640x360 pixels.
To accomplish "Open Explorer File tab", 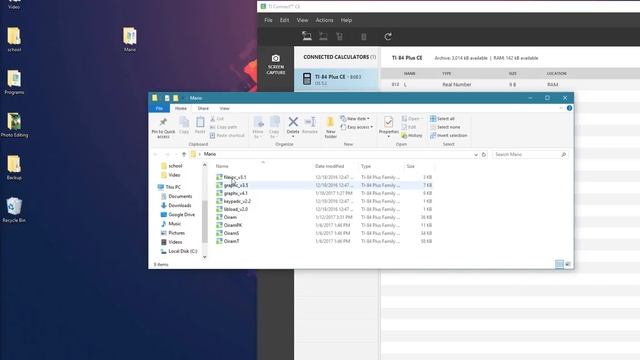I will 159,108.
